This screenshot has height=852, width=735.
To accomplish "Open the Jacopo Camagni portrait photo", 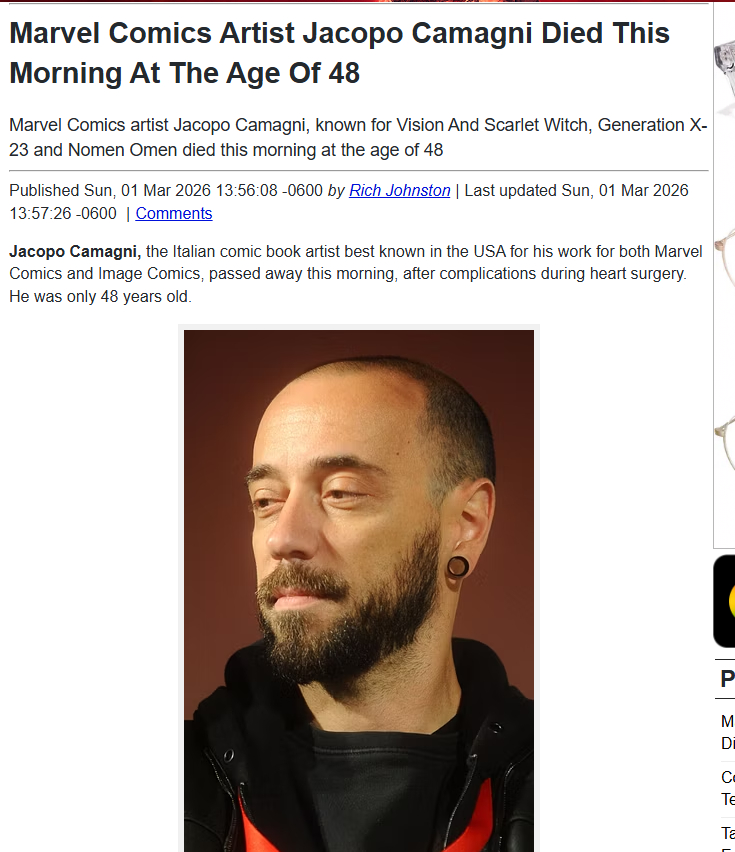I will pos(359,591).
